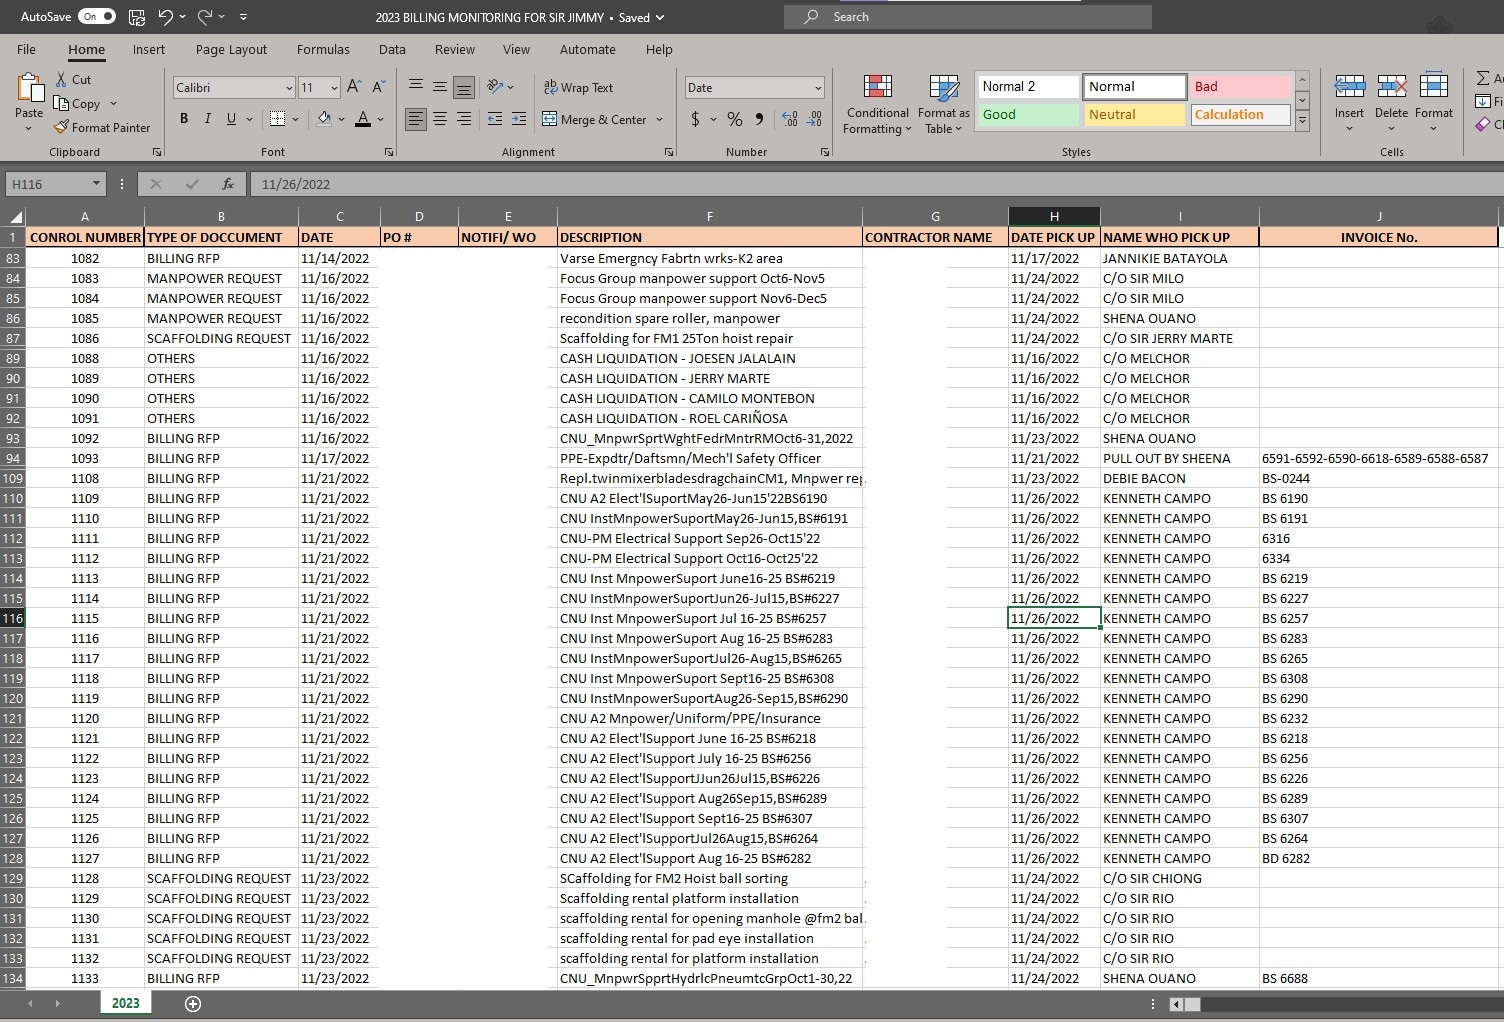
Task: Apply the Neutral cell style
Action: pyautogui.click(x=1135, y=114)
